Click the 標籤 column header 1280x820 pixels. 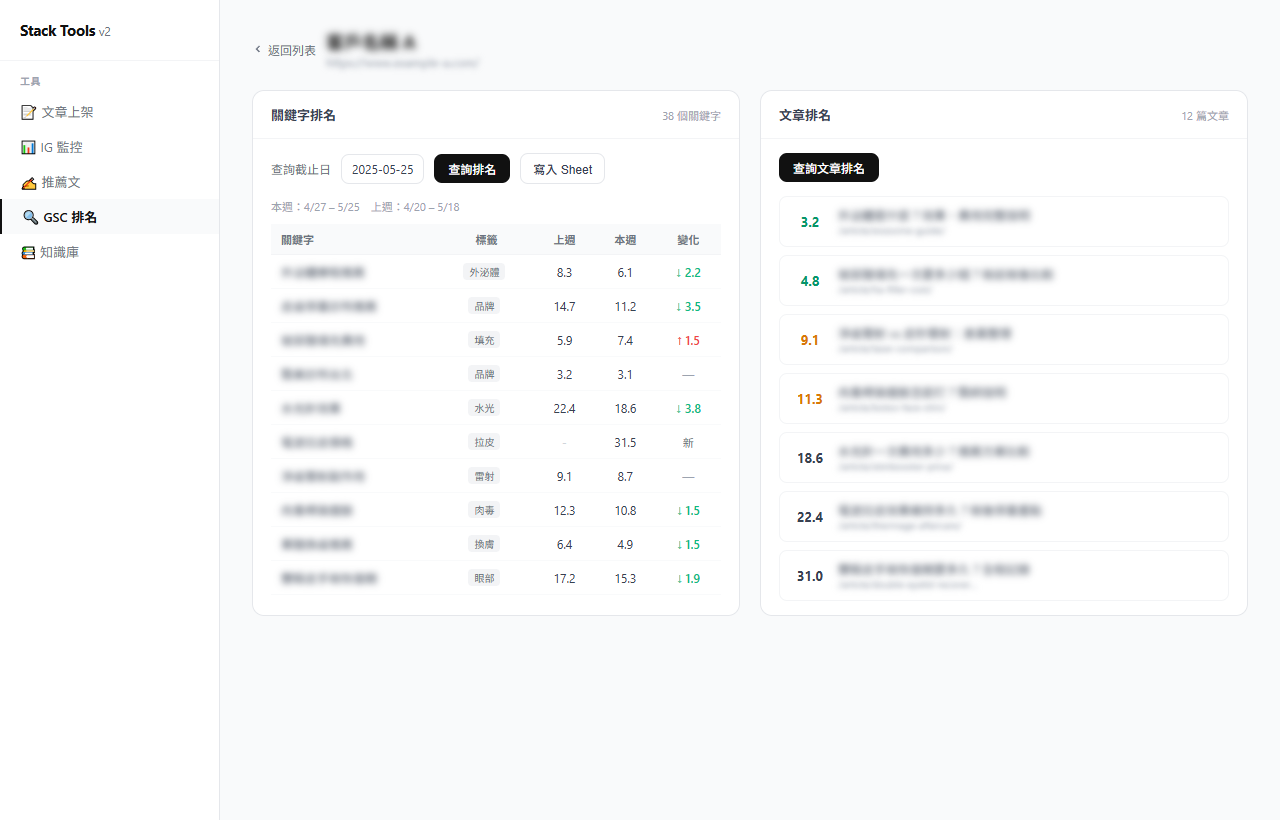[486, 240]
